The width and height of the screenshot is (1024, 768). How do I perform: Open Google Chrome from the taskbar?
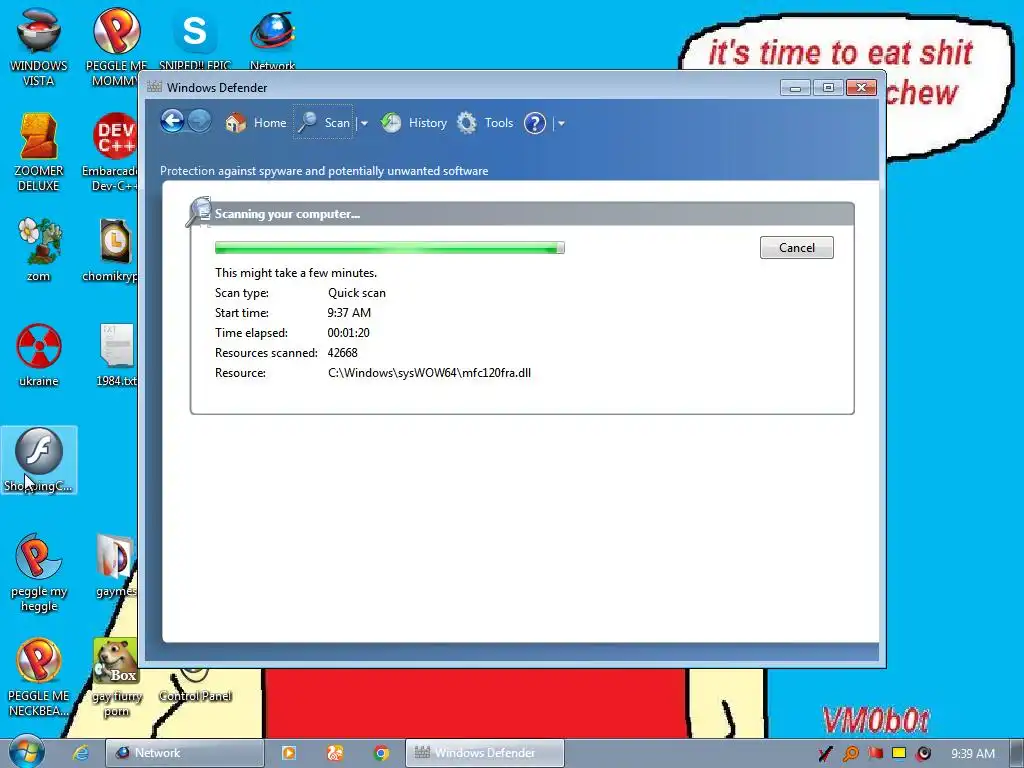tap(381, 753)
